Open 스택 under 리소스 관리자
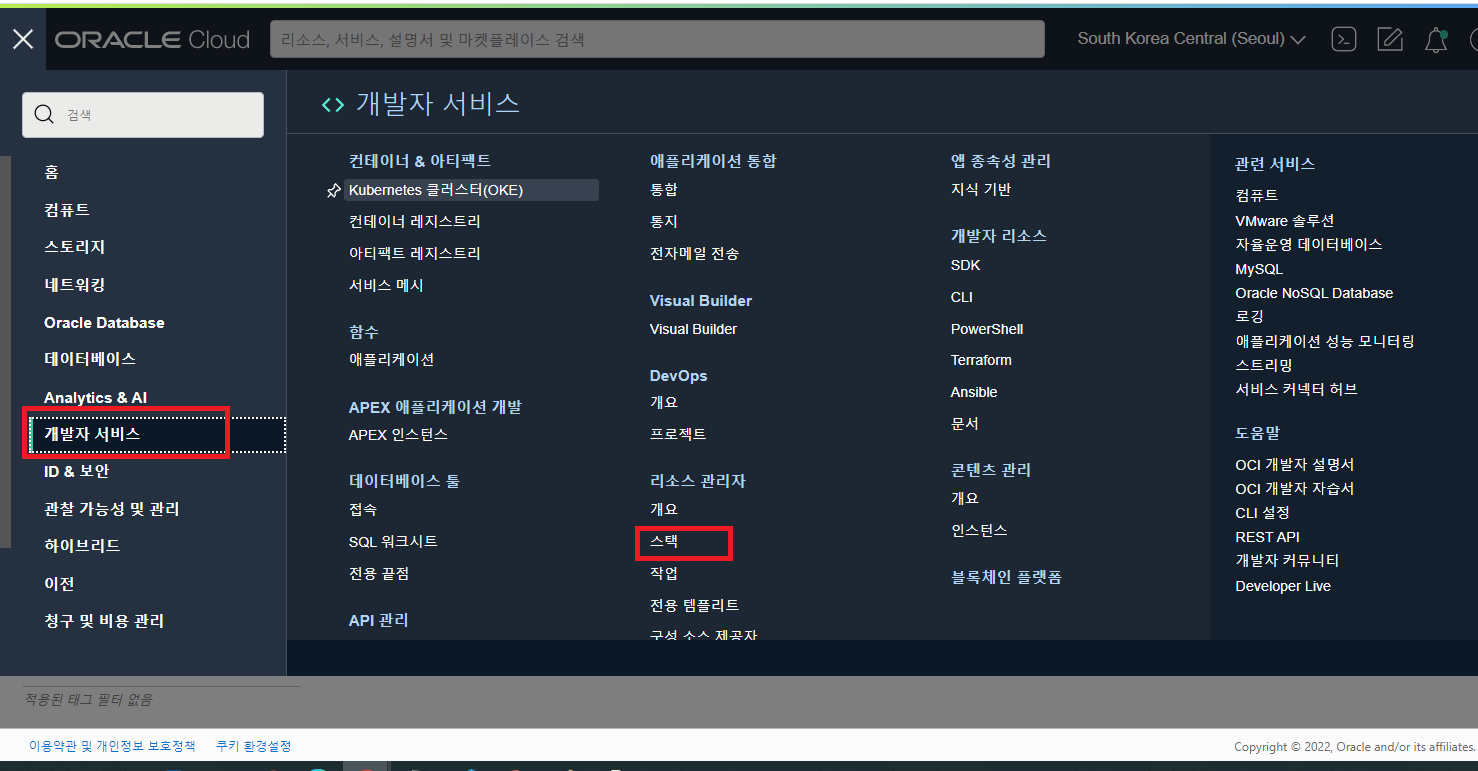 click(664, 541)
